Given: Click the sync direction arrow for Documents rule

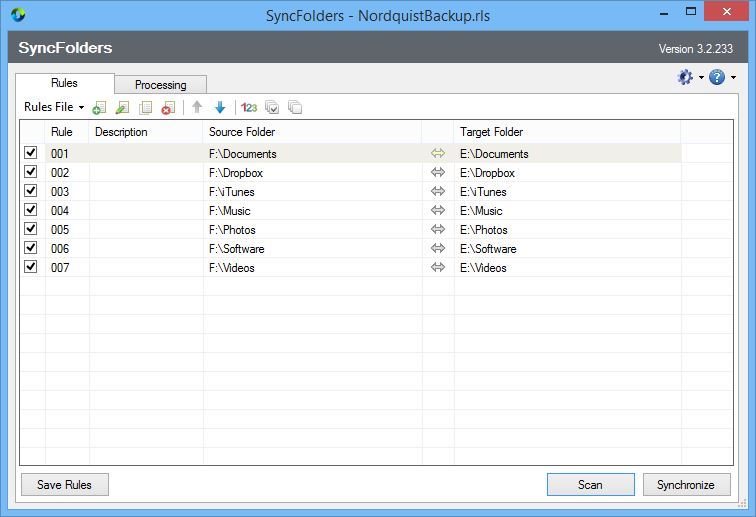Looking at the screenshot, I should pos(437,154).
